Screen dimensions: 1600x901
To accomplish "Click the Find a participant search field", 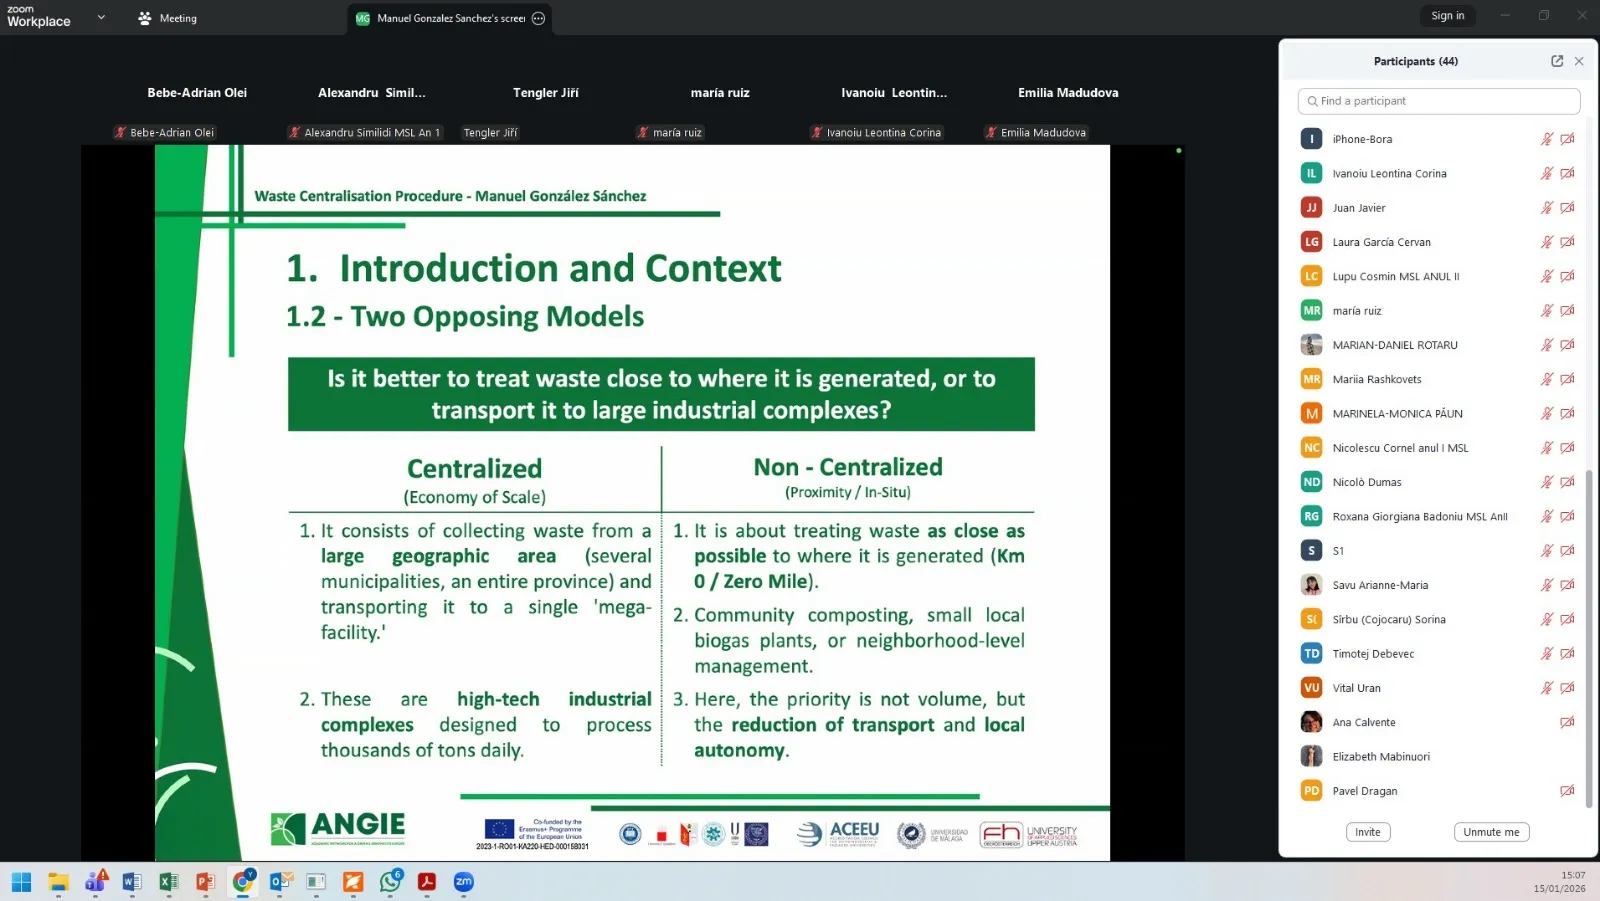I will 1439,101.
